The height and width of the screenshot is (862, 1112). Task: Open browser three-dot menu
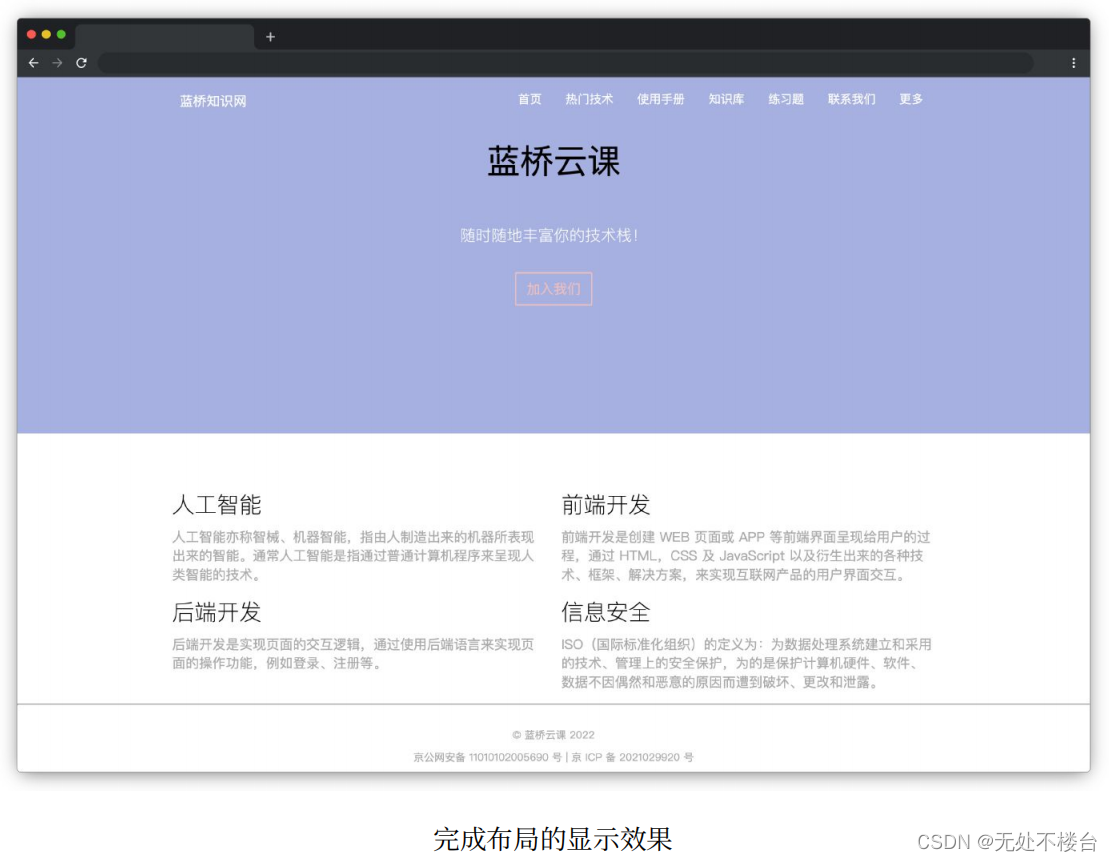click(x=1073, y=63)
